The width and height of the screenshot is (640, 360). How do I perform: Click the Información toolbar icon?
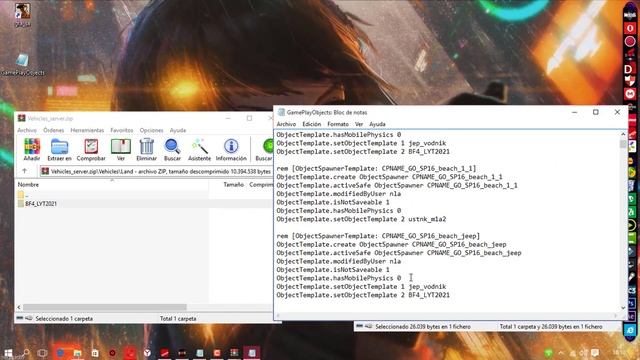tap(231, 146)
